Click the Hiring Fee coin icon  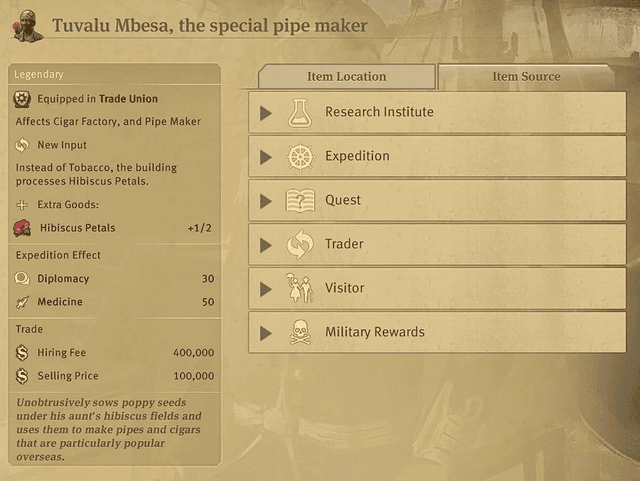pos(23,353)
